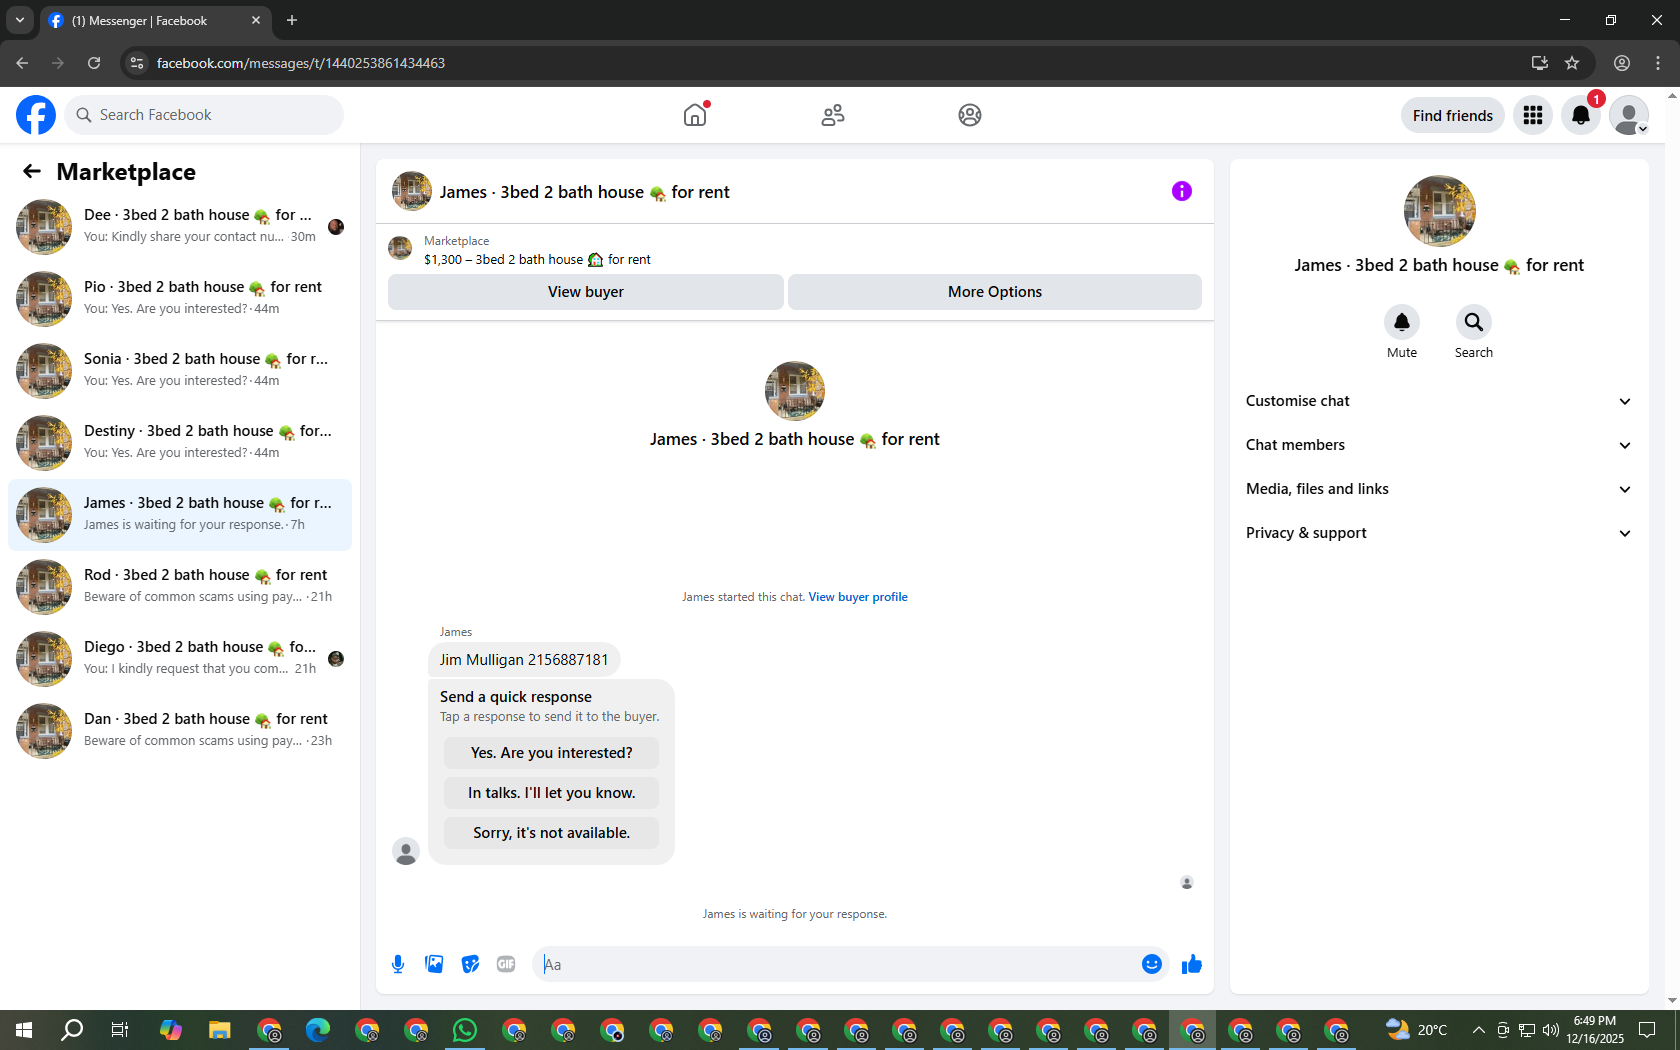Open Chrome profile icon in toolbar

point(1622,63)
